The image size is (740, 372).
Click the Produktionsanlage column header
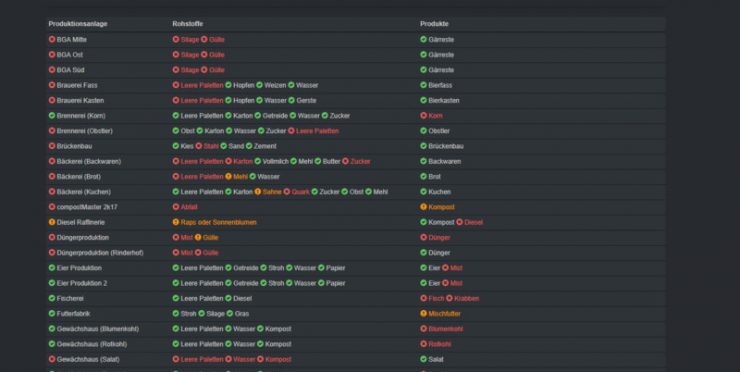click(78, 24)
